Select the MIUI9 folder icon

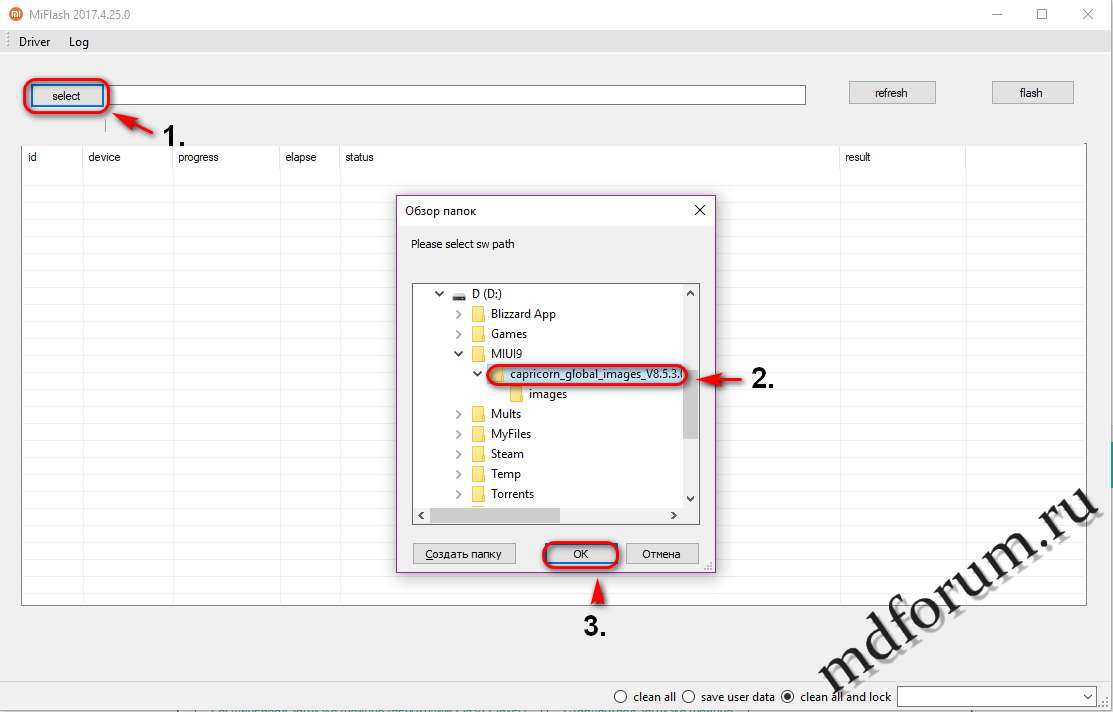tap(478, 354)
